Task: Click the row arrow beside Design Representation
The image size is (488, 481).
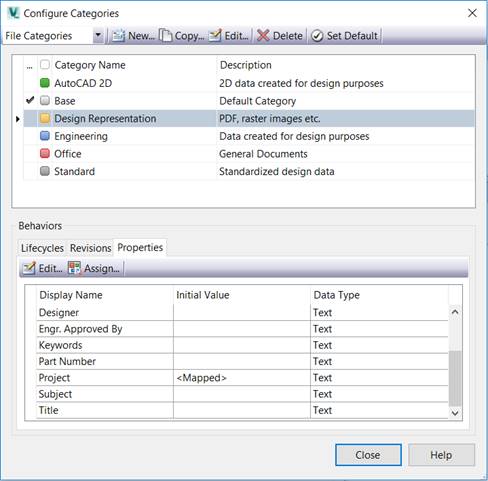Action: coord(18,119)
